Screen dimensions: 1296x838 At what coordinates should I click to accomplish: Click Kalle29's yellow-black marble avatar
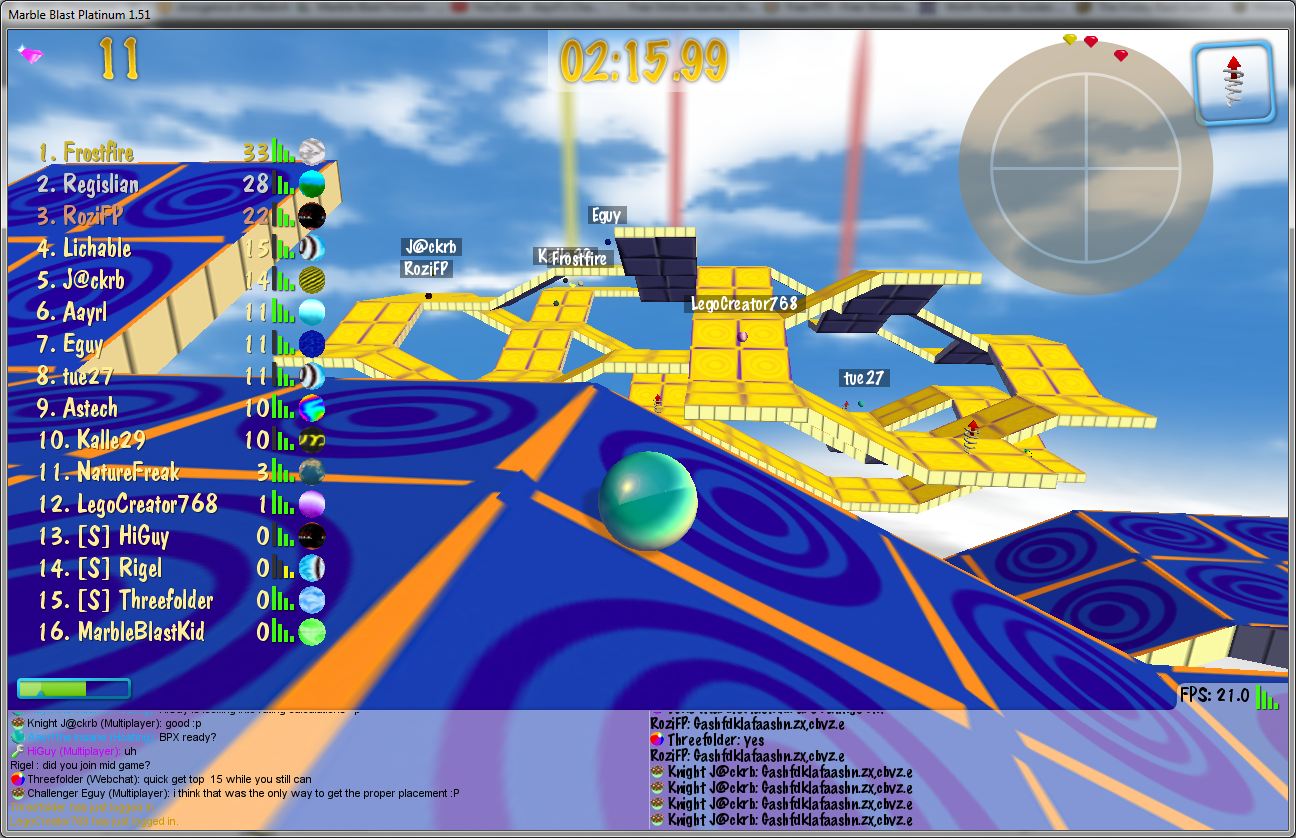[x=312, y=440]
